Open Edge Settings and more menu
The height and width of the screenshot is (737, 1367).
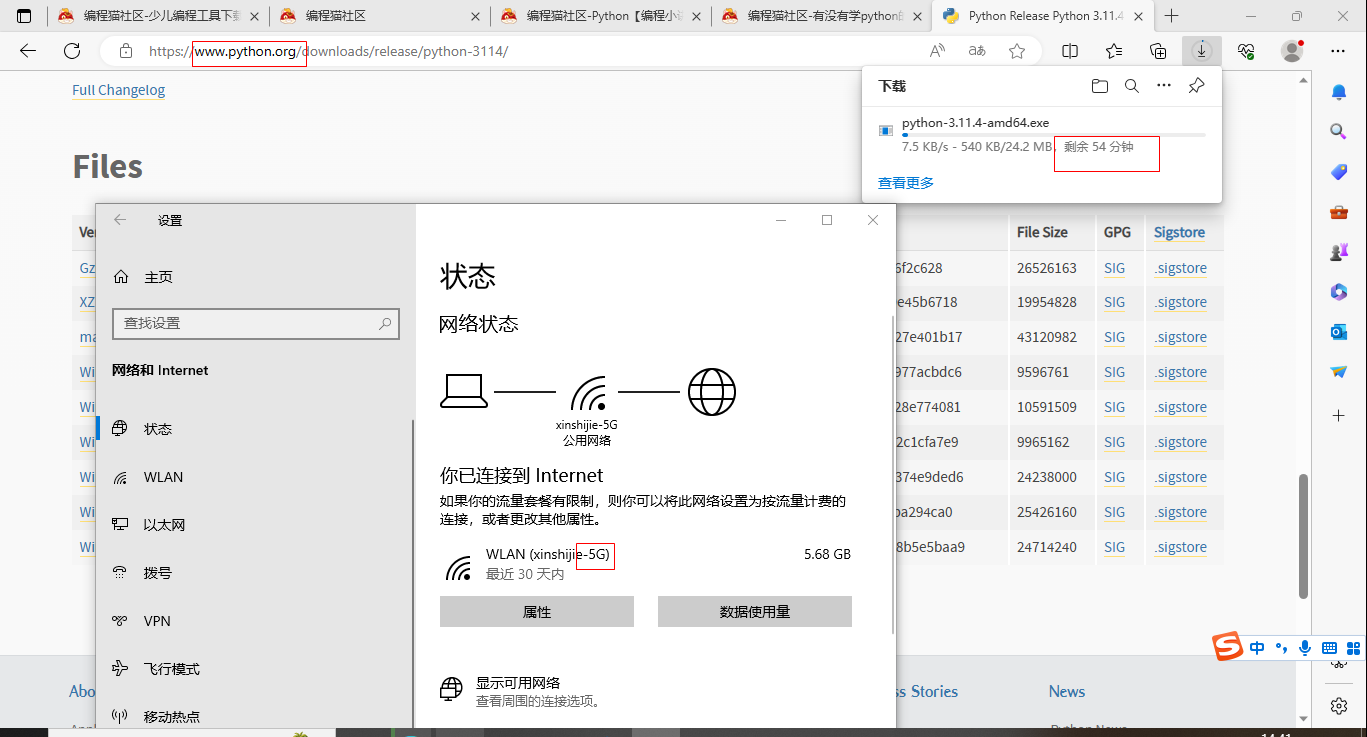1338,51
